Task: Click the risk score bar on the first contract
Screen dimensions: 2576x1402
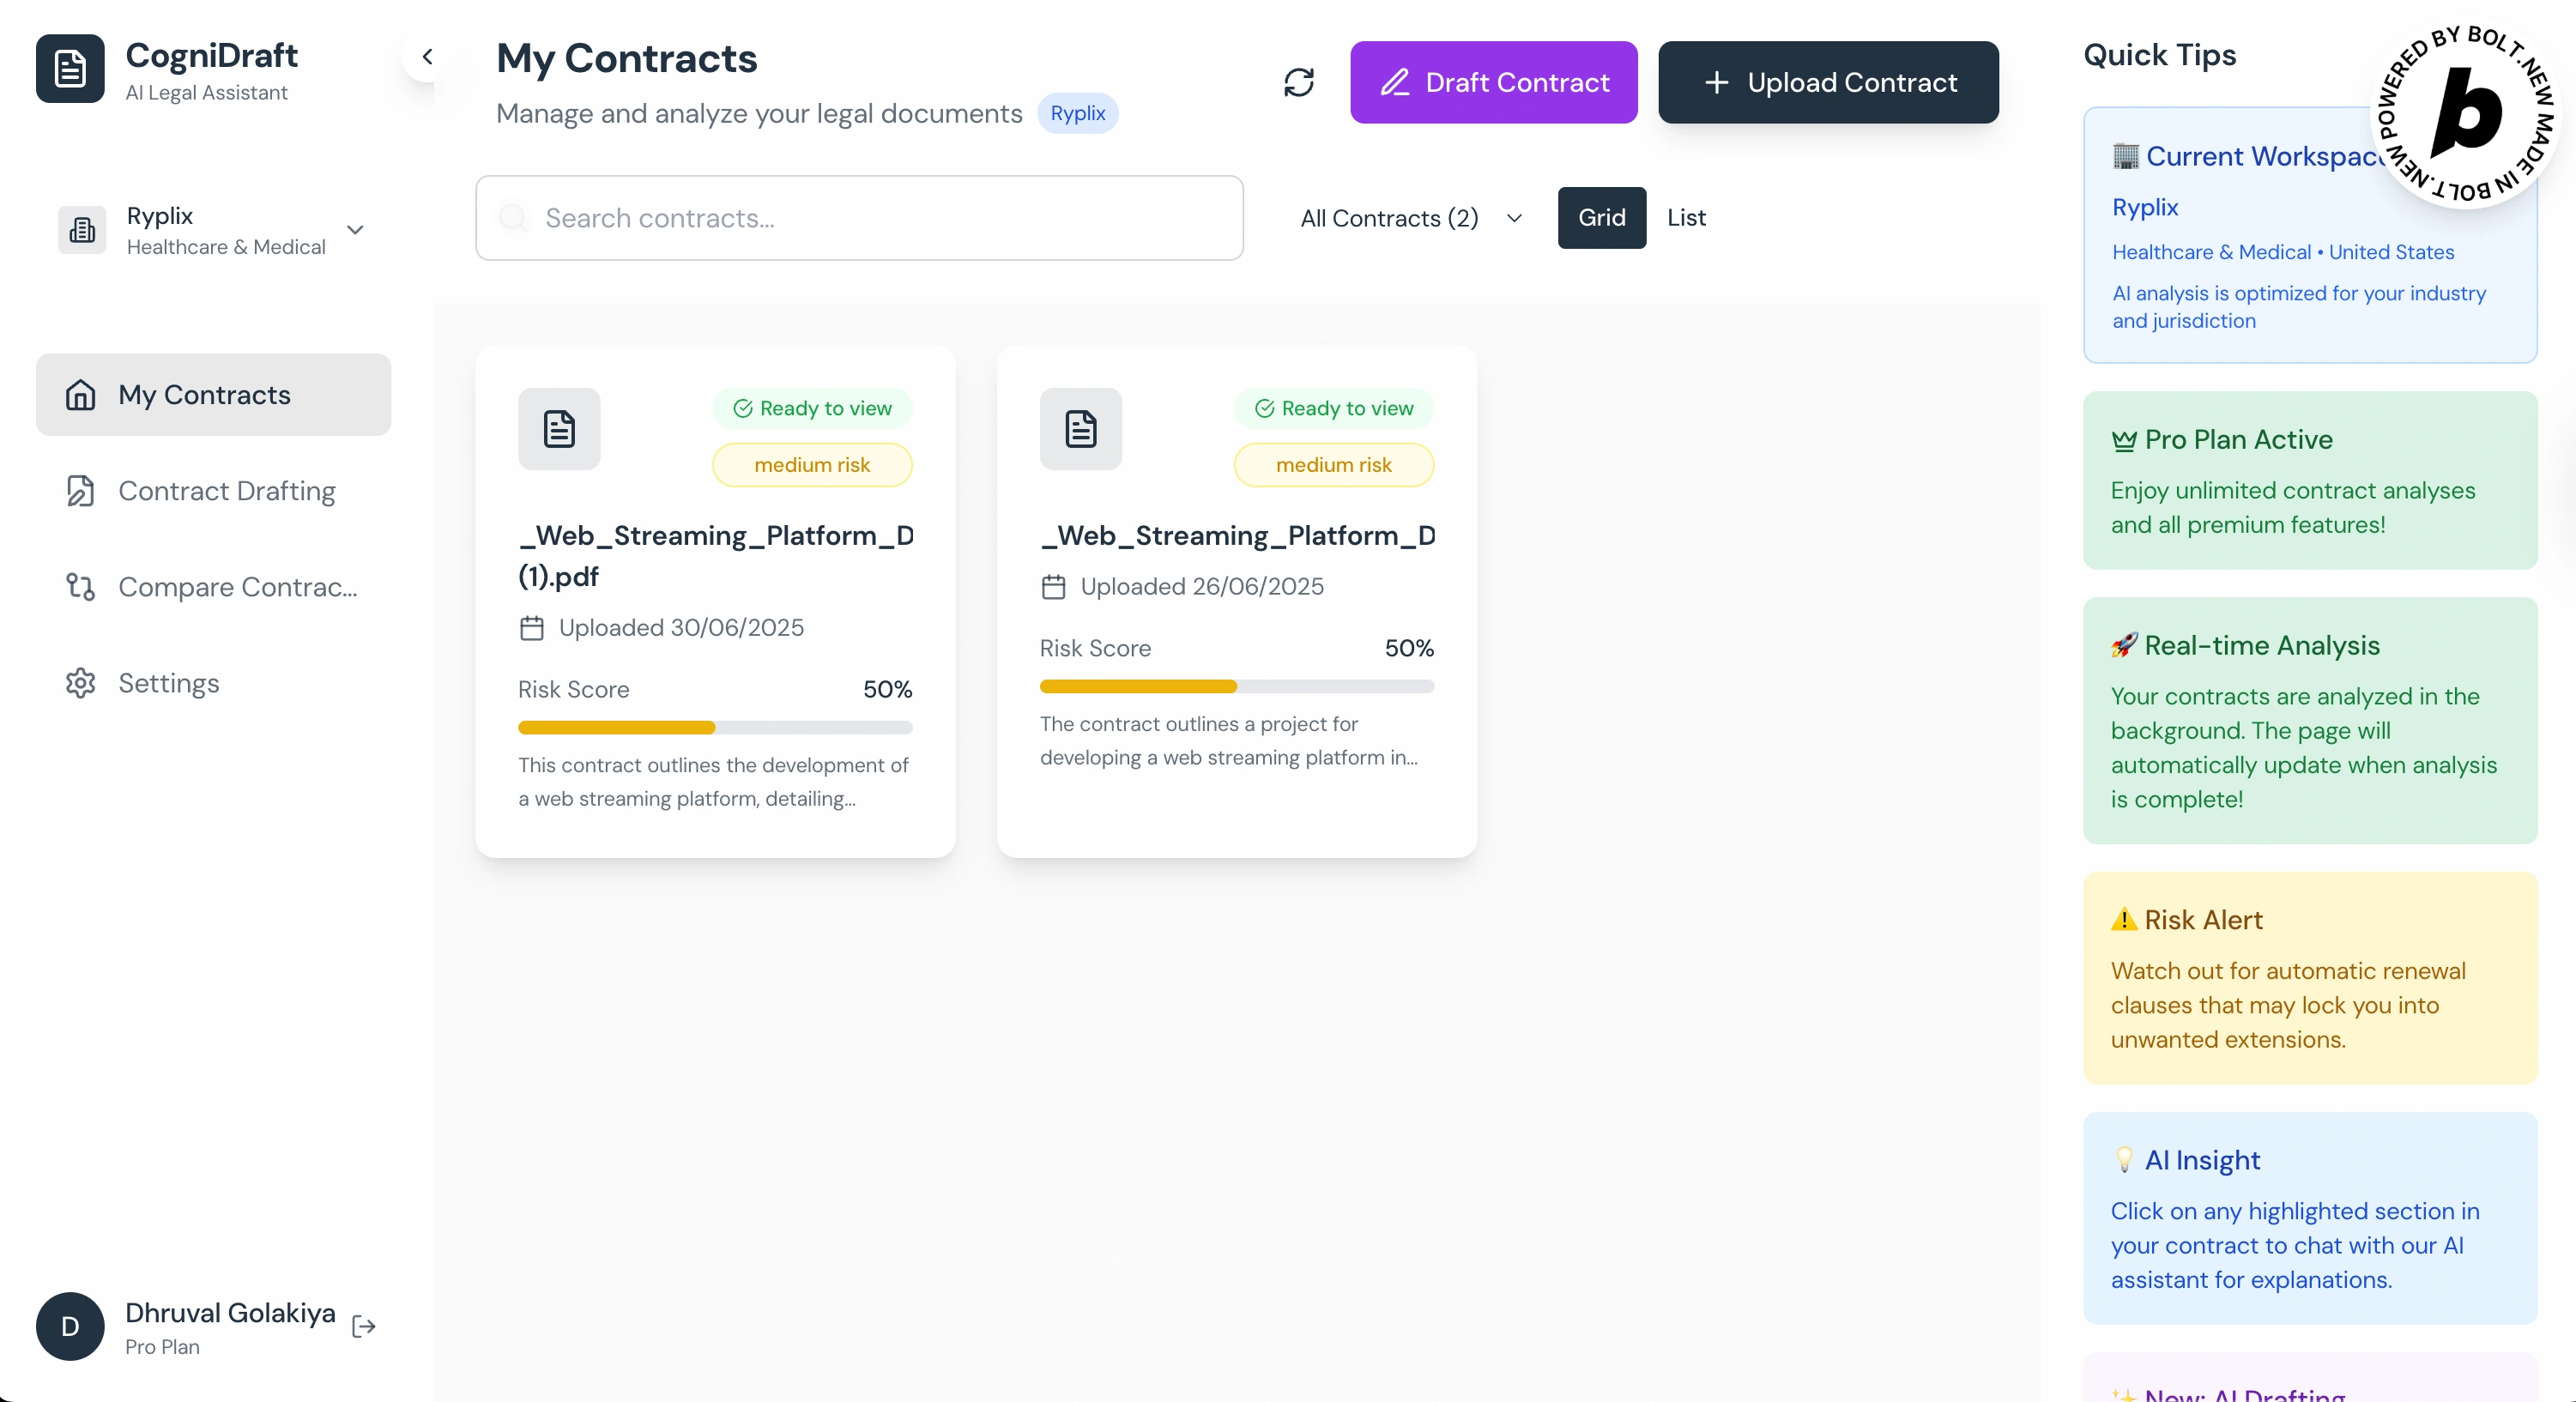Action: tap(714, 728)
